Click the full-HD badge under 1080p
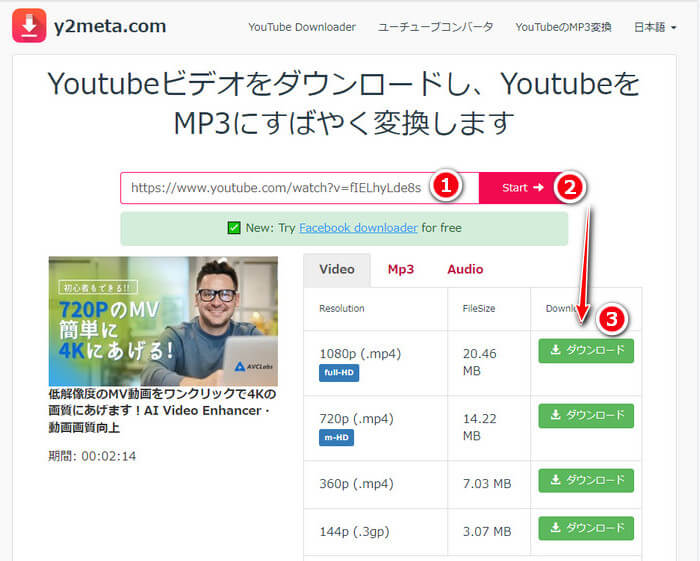 pos(339,373)
